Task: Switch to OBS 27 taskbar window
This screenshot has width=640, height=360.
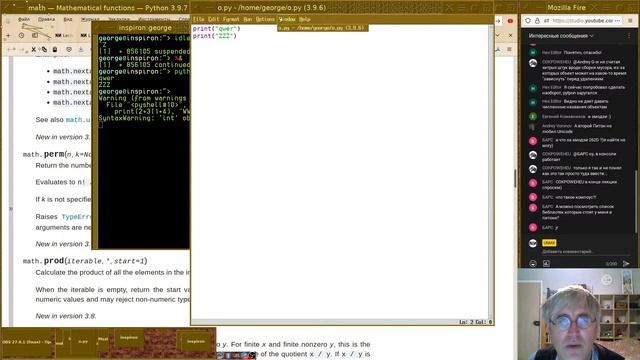Action: click(x=27, y=342)
